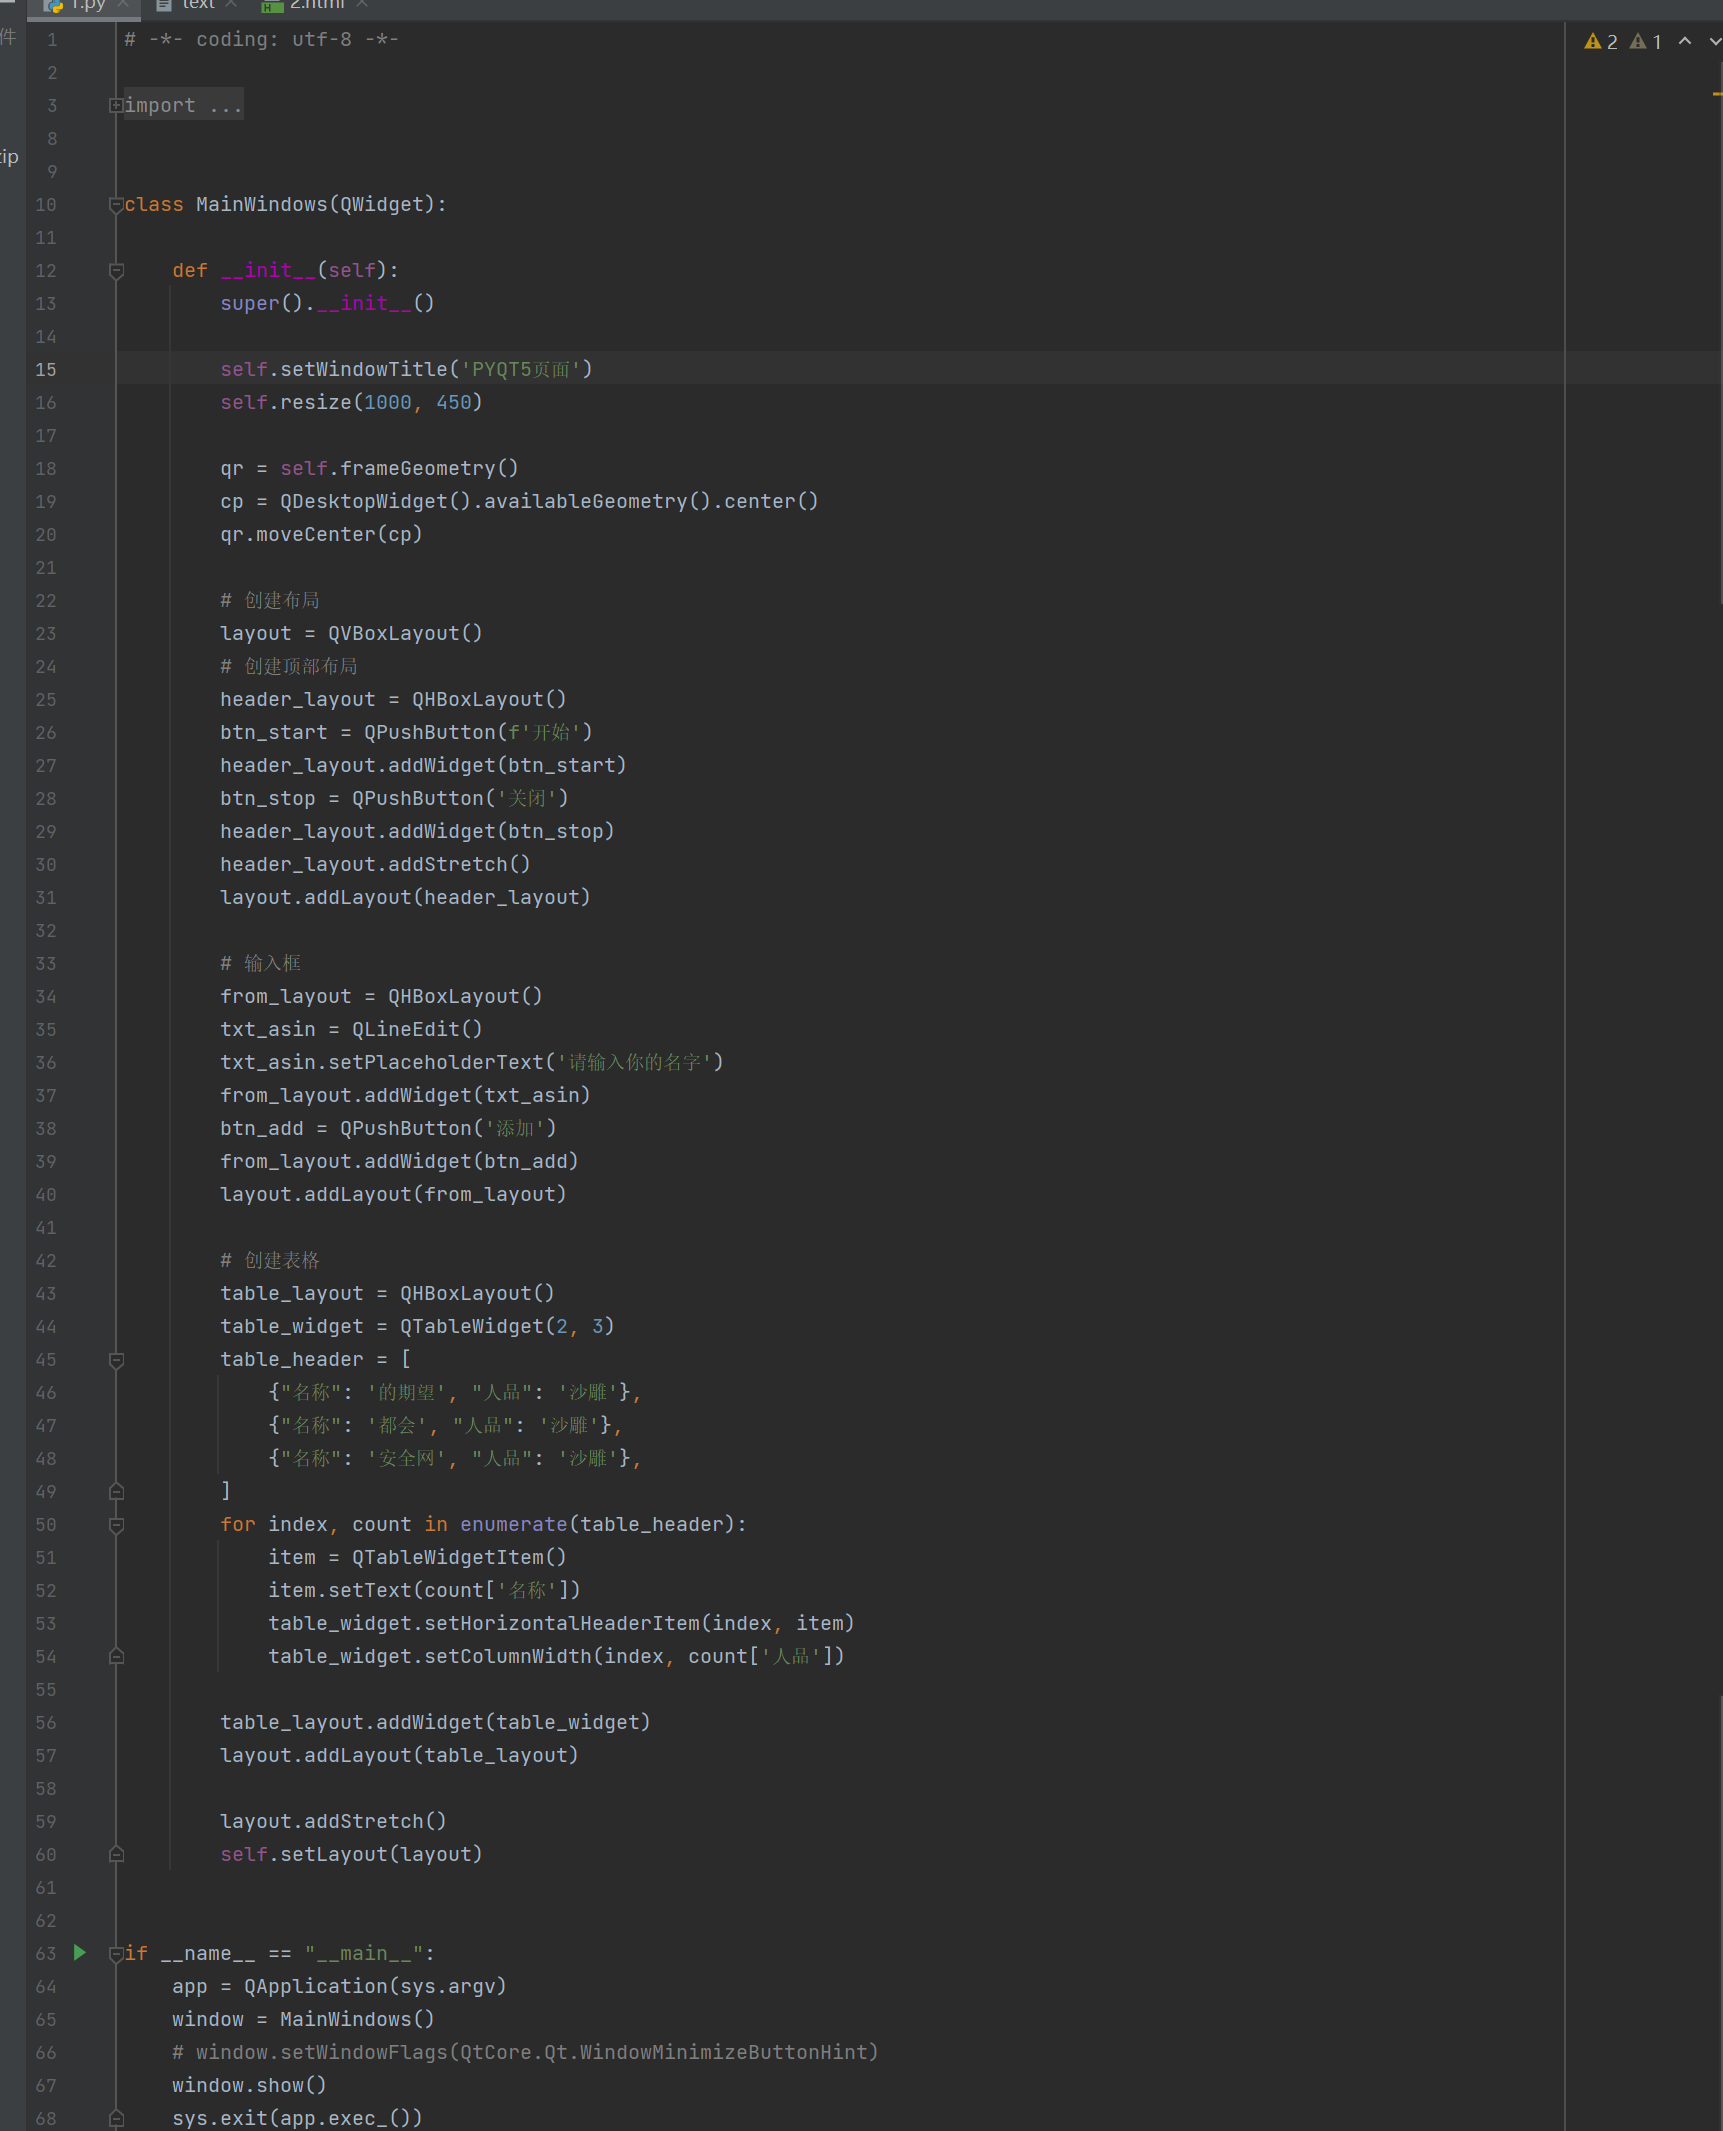Click 'enumerate(table_header)' in the for statement

pyautogui.click(x=597, y=1525)
